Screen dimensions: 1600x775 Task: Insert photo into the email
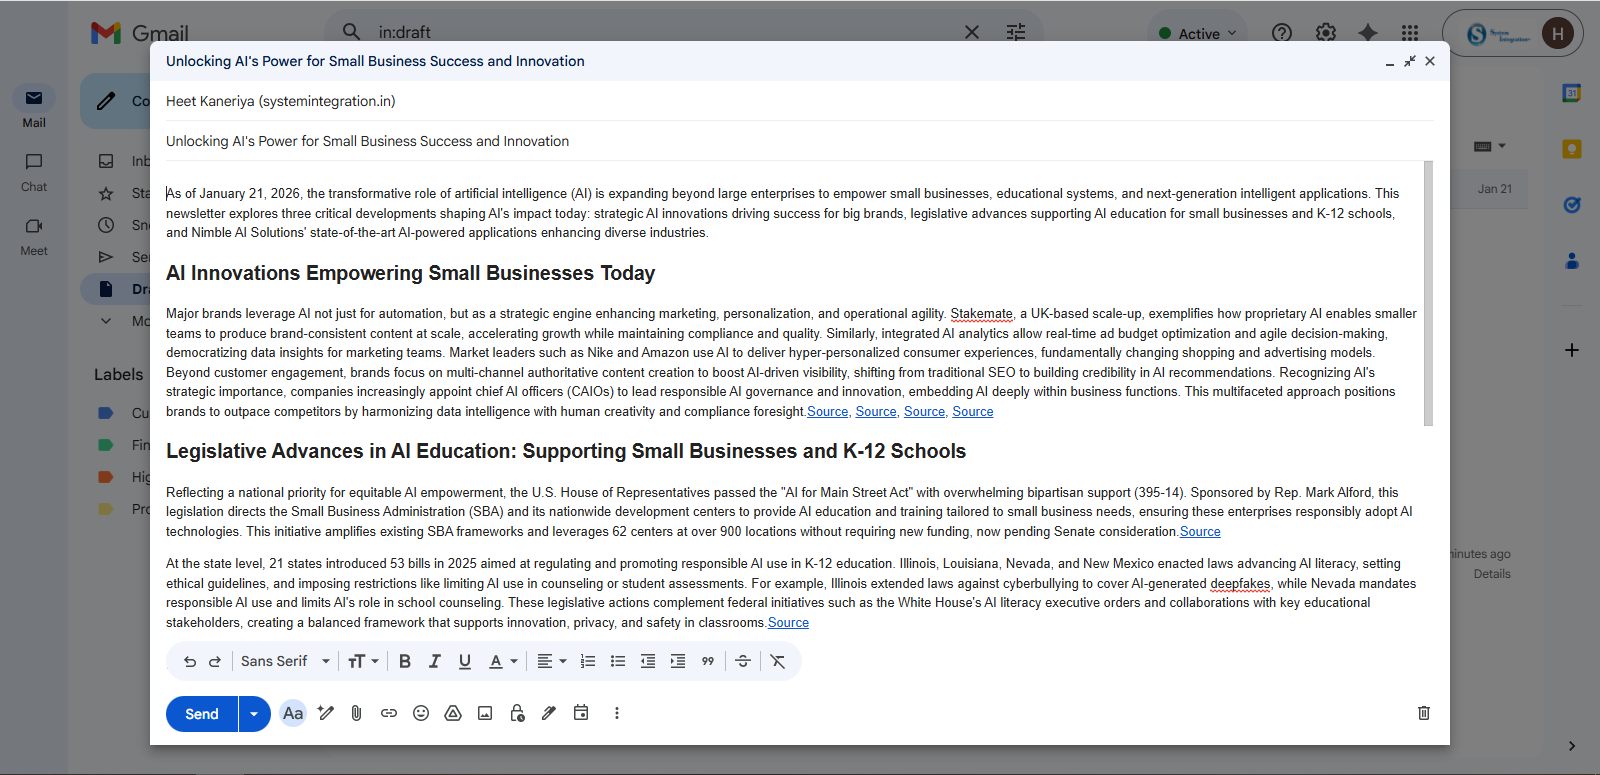[485, 713]
